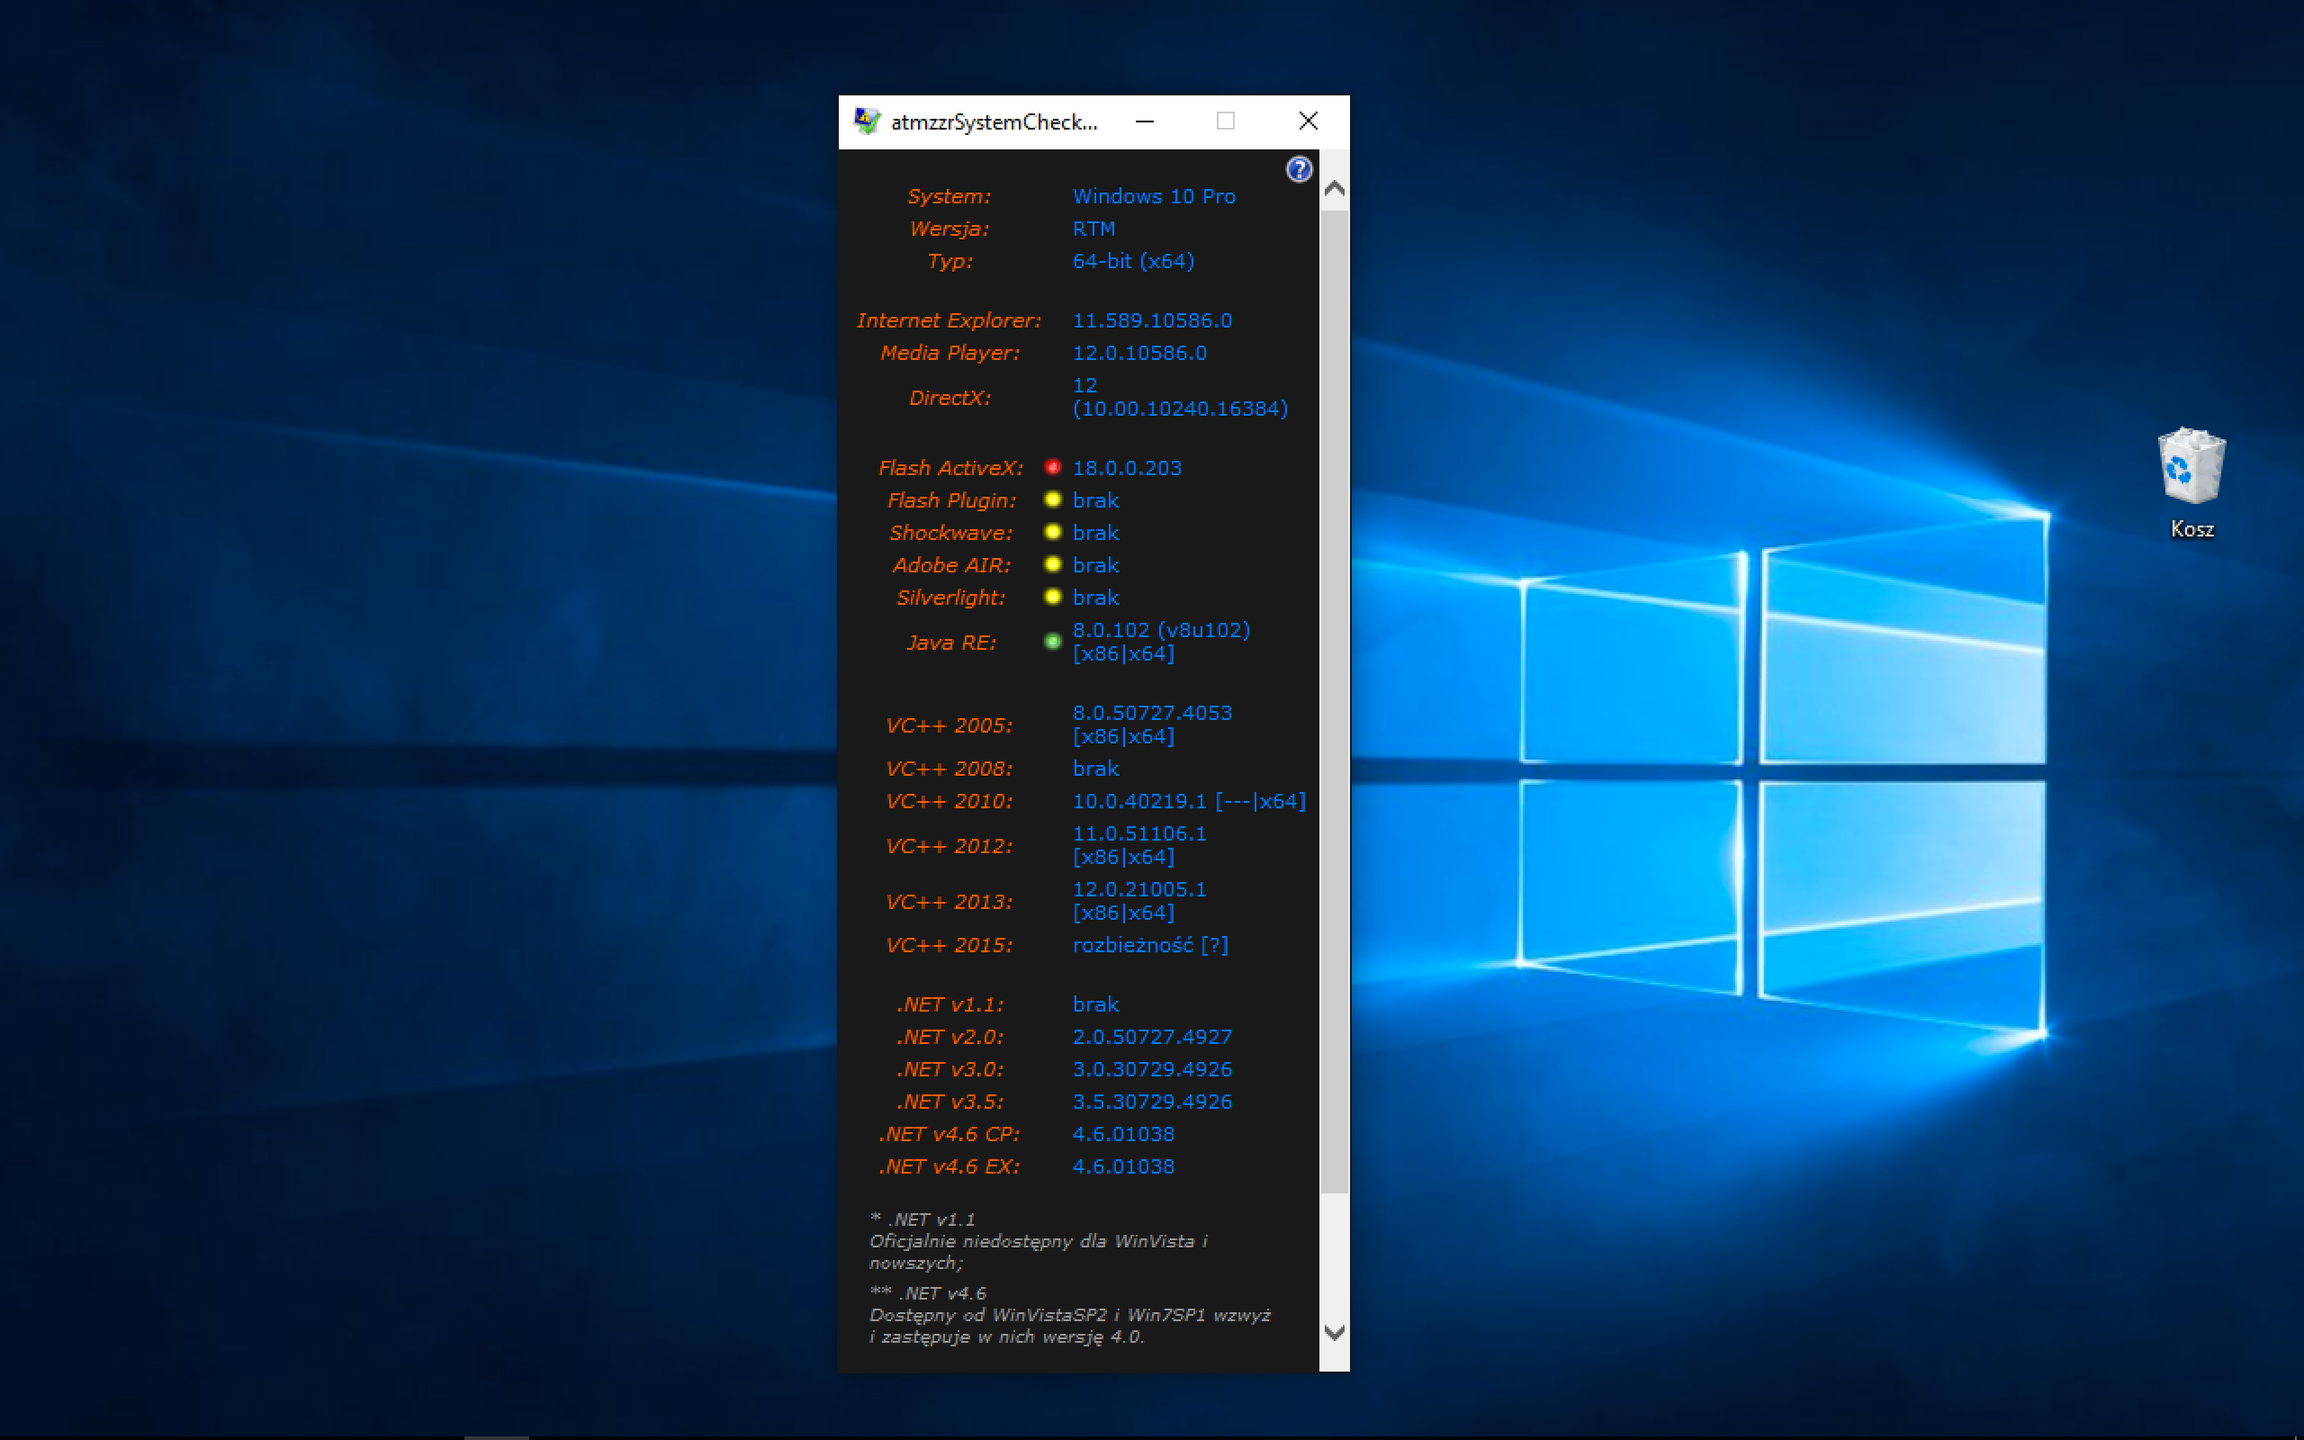Click the DirectX value 12 (10.00.10240.16384)
Viewport: 2304px width, 1440px height.
click(x=1180, y=397)
